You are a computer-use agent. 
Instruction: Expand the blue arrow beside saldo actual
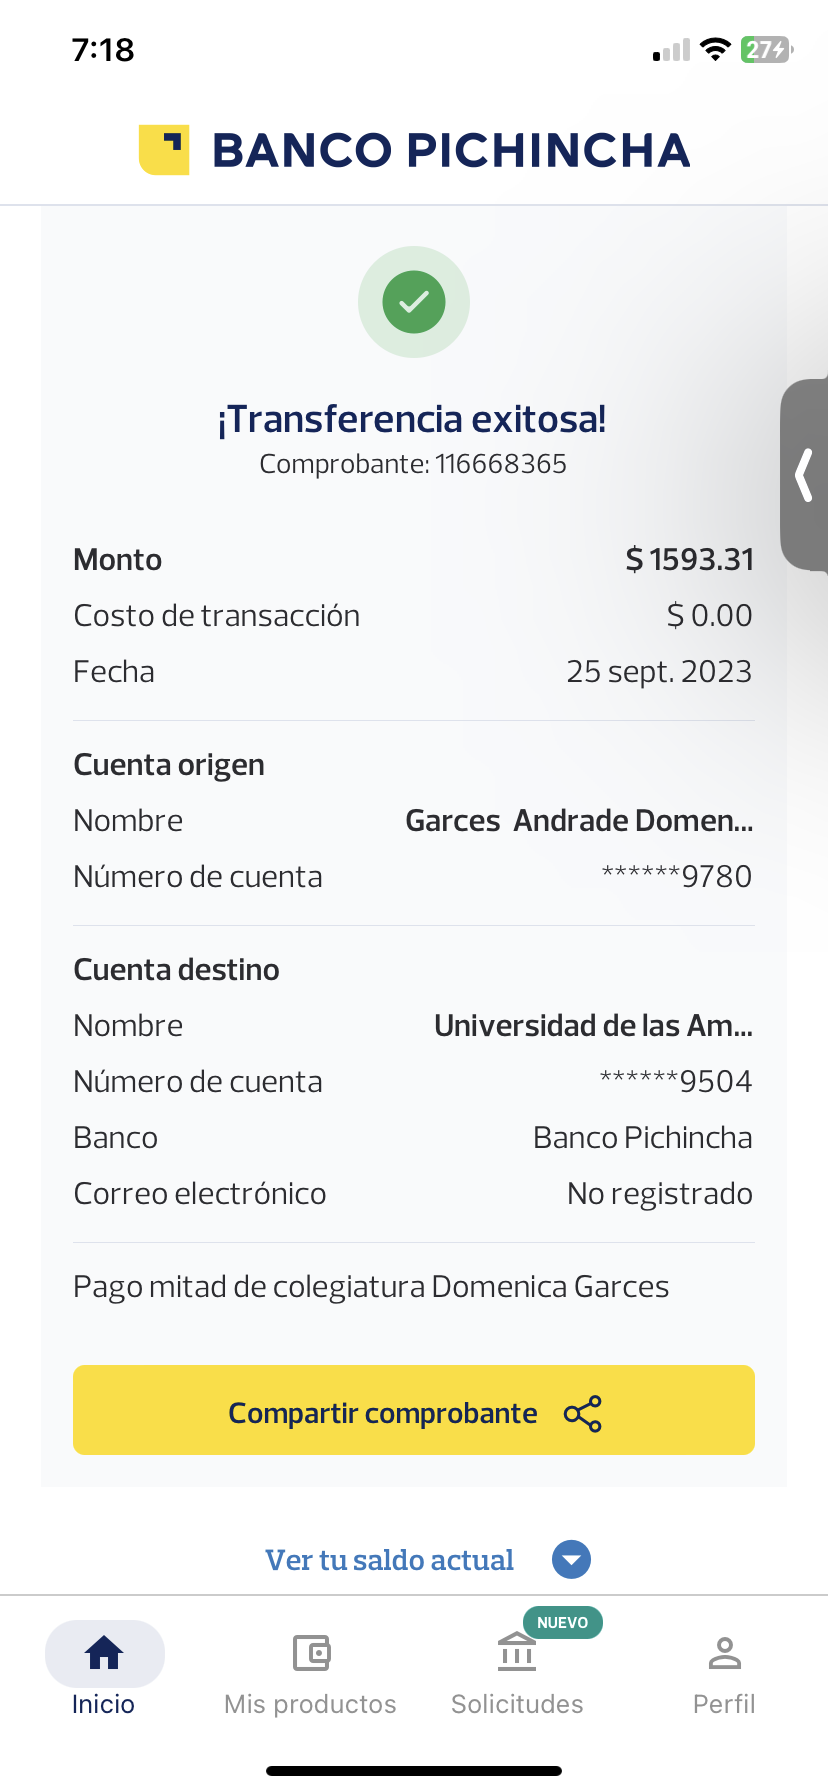pyautogui.click(x=572, y=1560)
